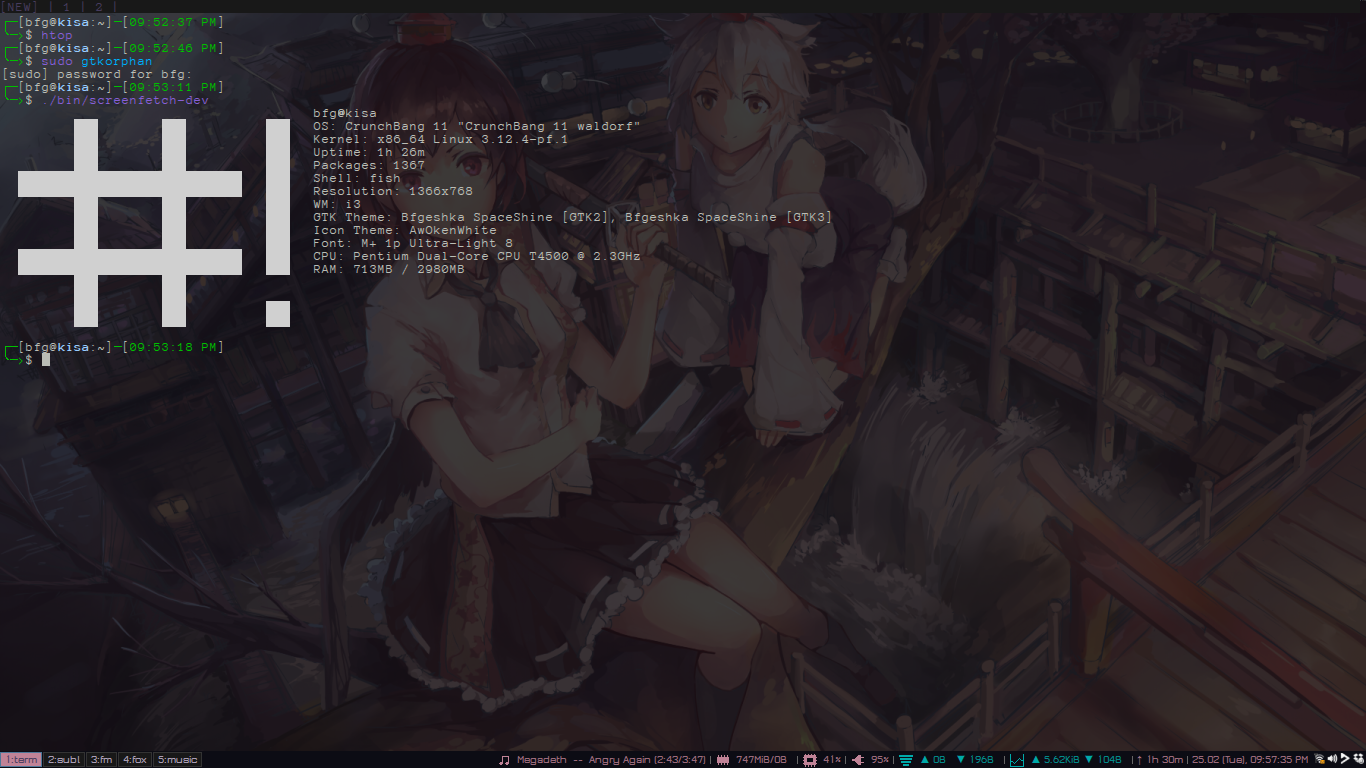Click the 'Resolution: 1366x768' line
The width and height of the screenshot is (1366, 768).
click(x=393, y=191)
